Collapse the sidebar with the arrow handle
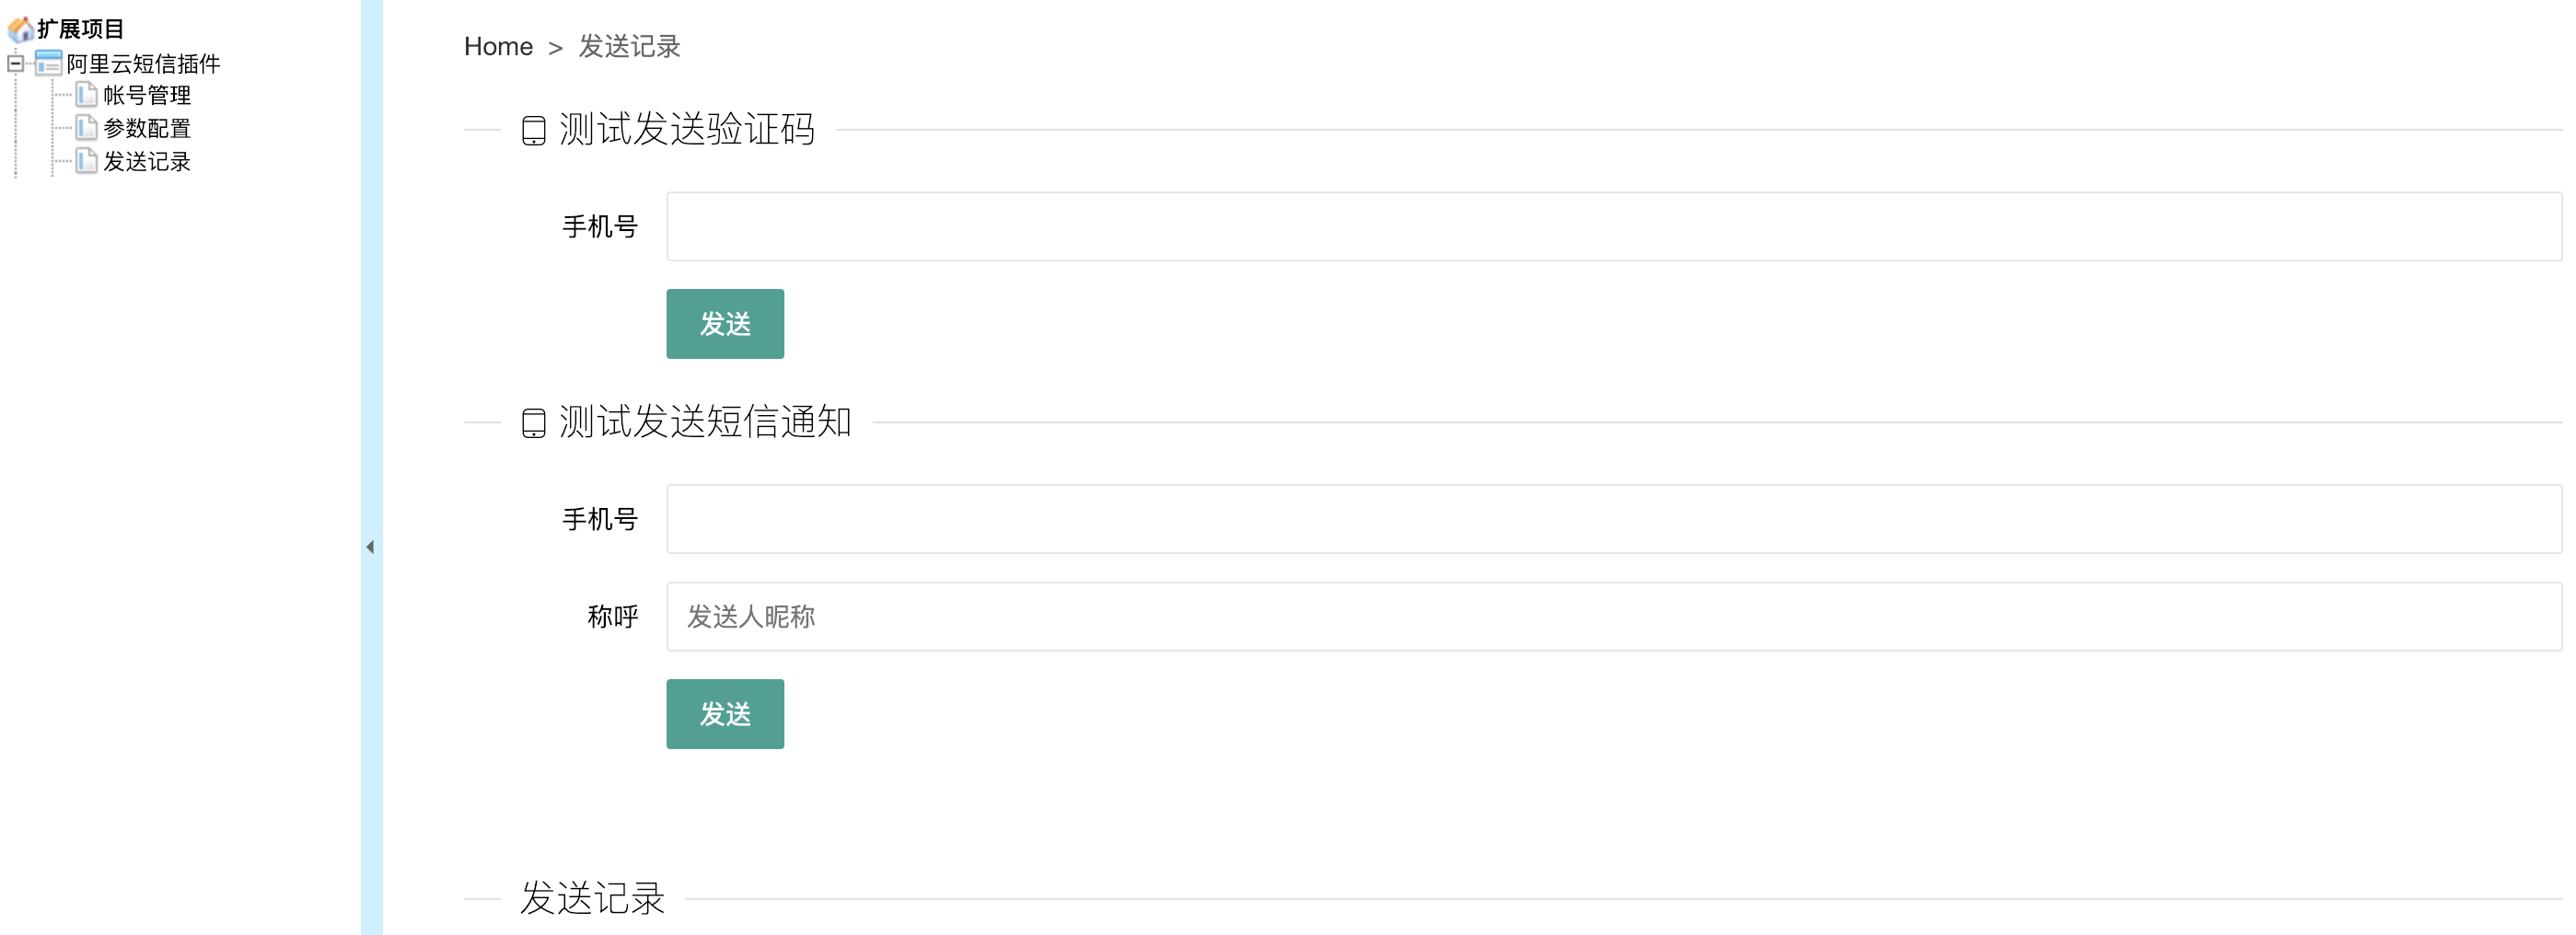The width and height of the screenshot is (2576, 935). [370, 547]
